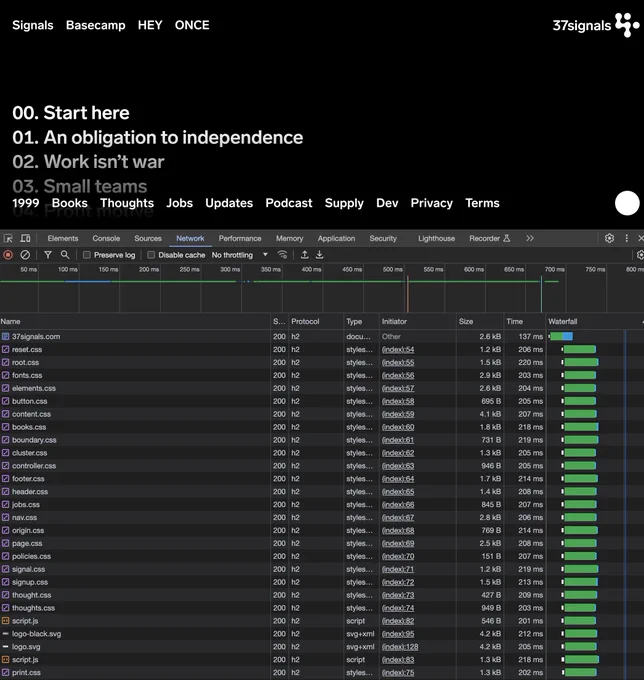Screen dimensions: 644x680
Task: Switch to the Performance tab
Action: click(x=240, y=239)
